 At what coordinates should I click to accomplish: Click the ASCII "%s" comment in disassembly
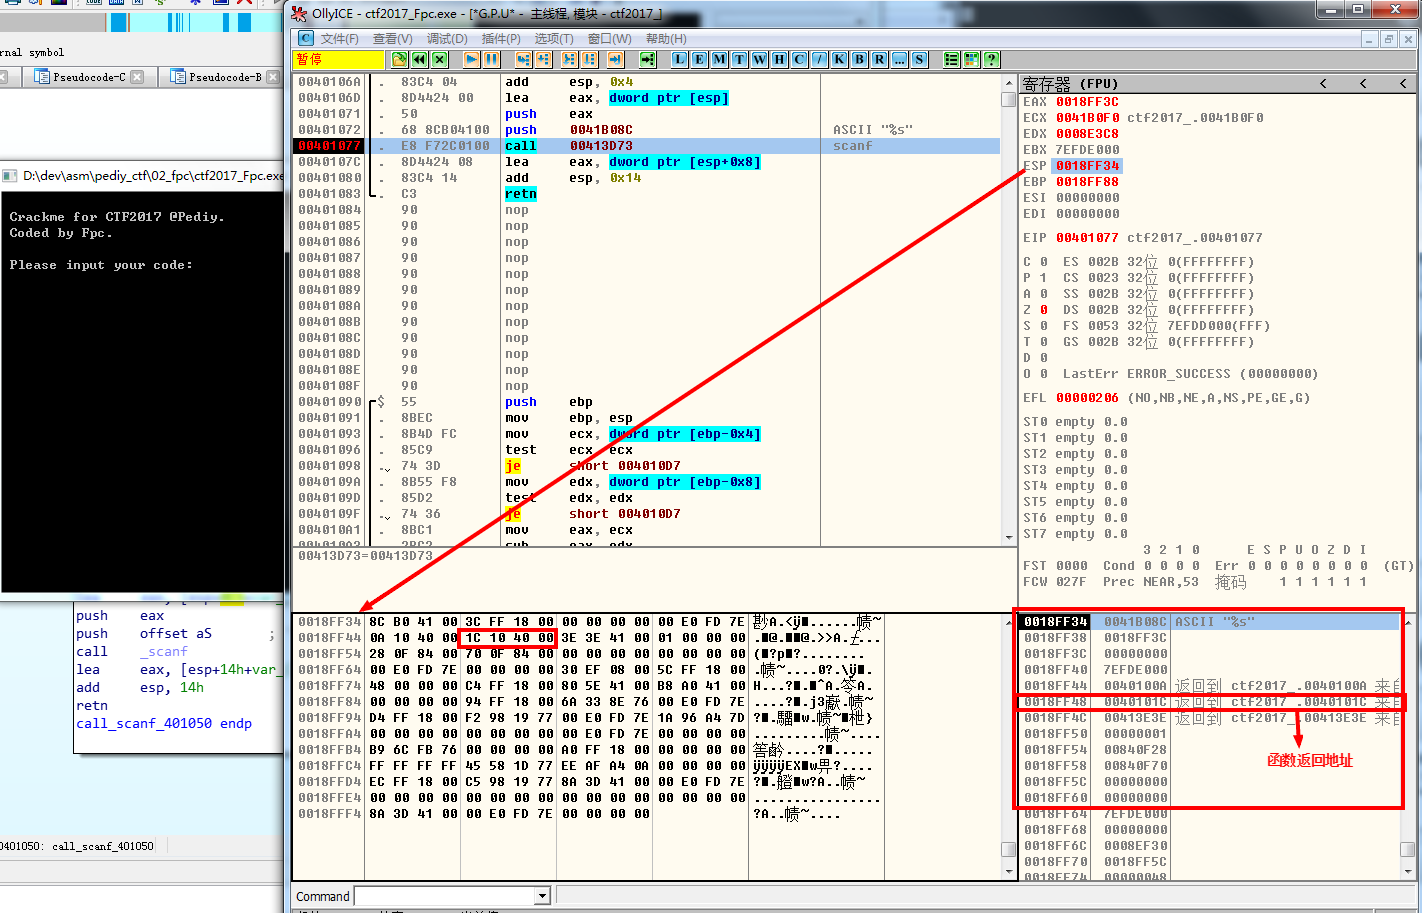(872, 130)
